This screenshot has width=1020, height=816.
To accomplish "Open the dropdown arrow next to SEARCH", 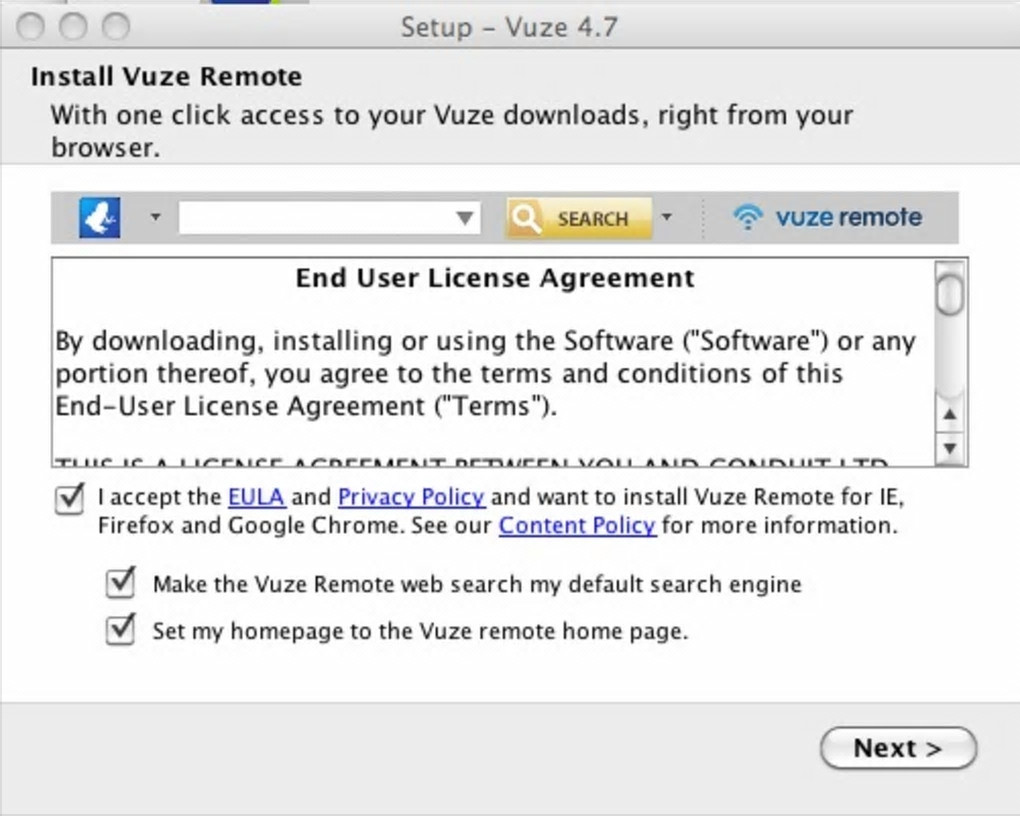I will coord(667,216).
